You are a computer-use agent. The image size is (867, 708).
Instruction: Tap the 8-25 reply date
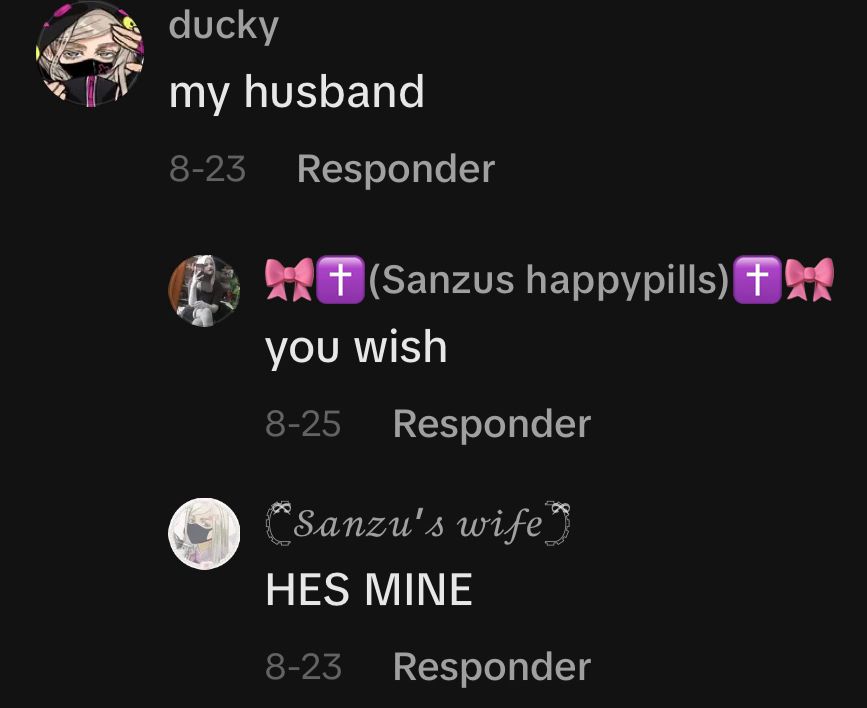coord(303,424)
